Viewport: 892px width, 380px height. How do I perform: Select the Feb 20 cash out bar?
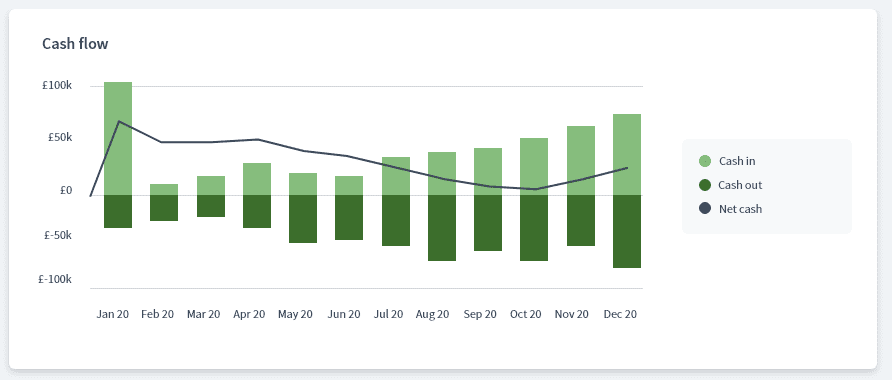[164, 208]
